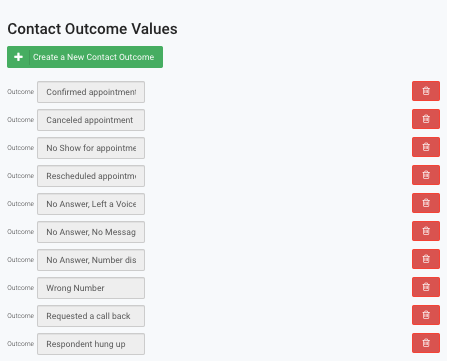The width and height of the screenshot is (453, 361).
Task: Select the Rescheduled appointment input
Action: click(x=91, y=176)
